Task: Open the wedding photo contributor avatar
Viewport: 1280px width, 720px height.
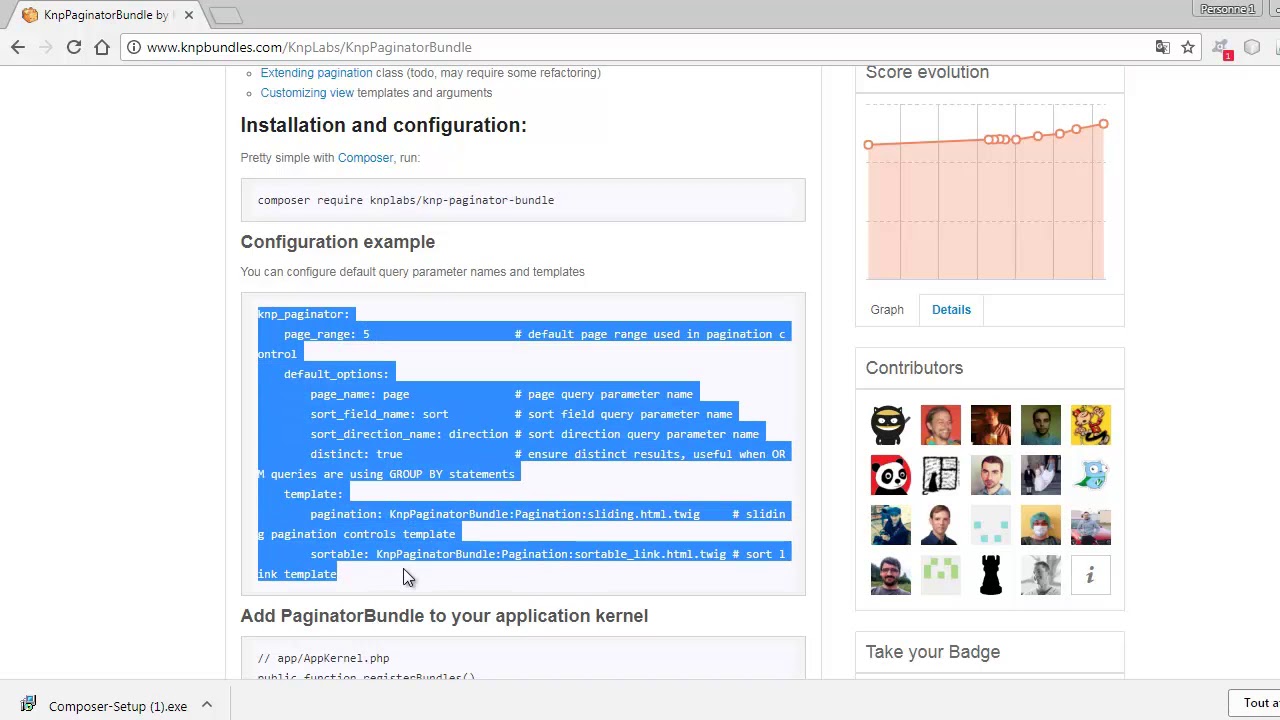Action: point(1040,475)
